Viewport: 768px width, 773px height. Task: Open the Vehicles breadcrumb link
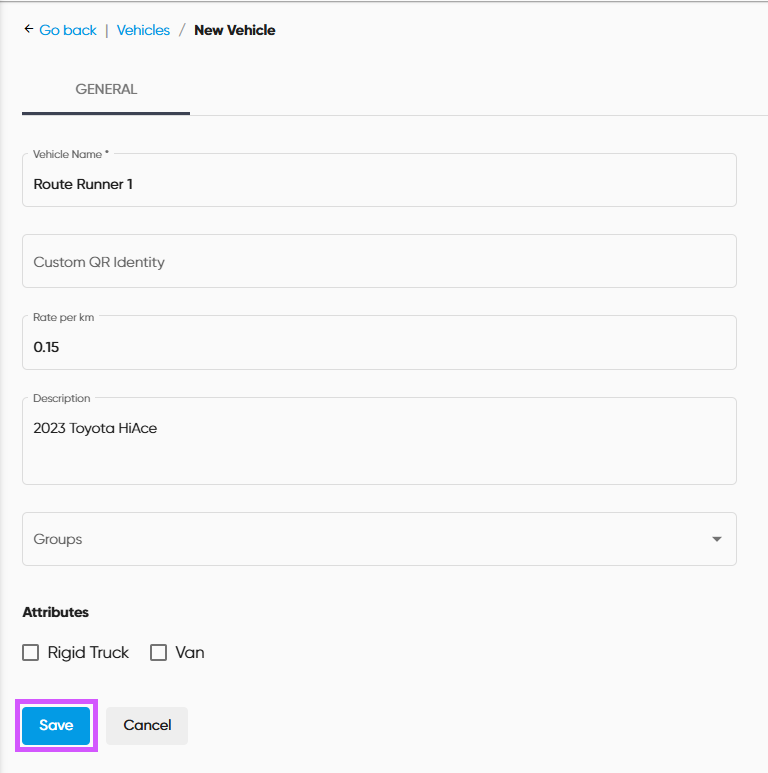(x=143, y=30)
